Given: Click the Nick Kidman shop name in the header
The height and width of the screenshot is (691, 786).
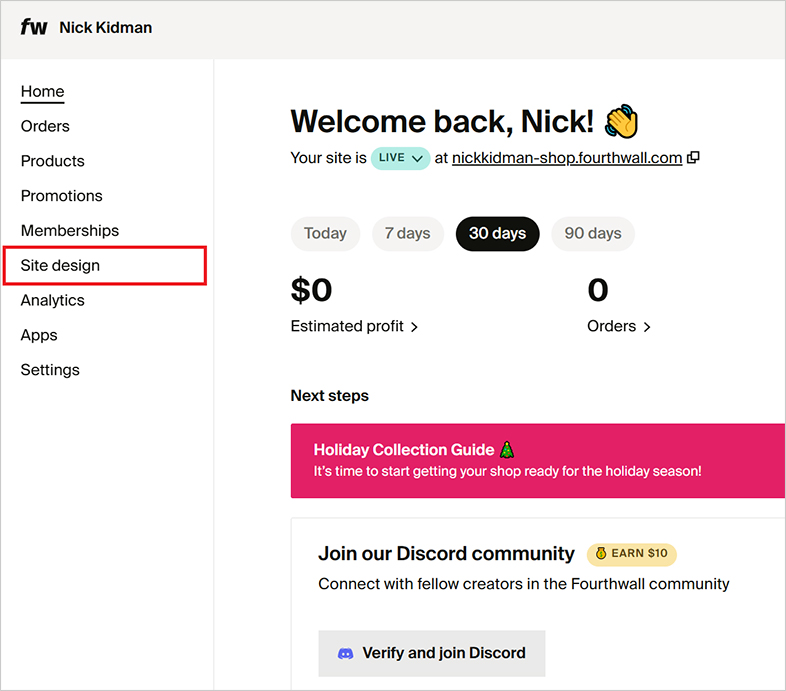Looking at the screenshot, I should 106,28.
